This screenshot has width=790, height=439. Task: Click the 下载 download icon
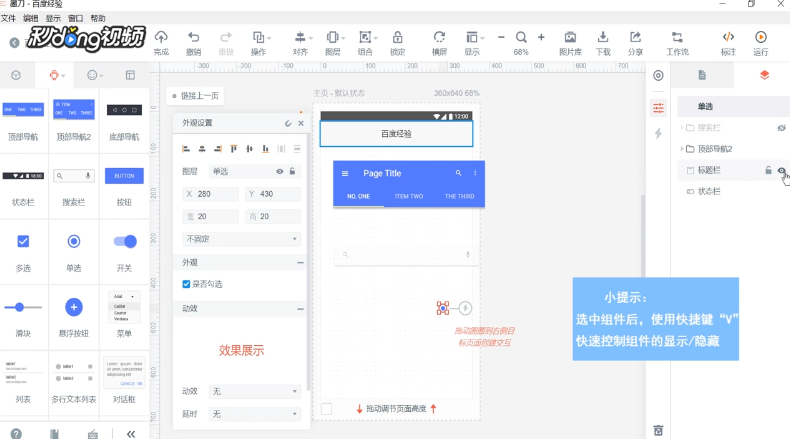pyautogui.click(x=603, y=37)
